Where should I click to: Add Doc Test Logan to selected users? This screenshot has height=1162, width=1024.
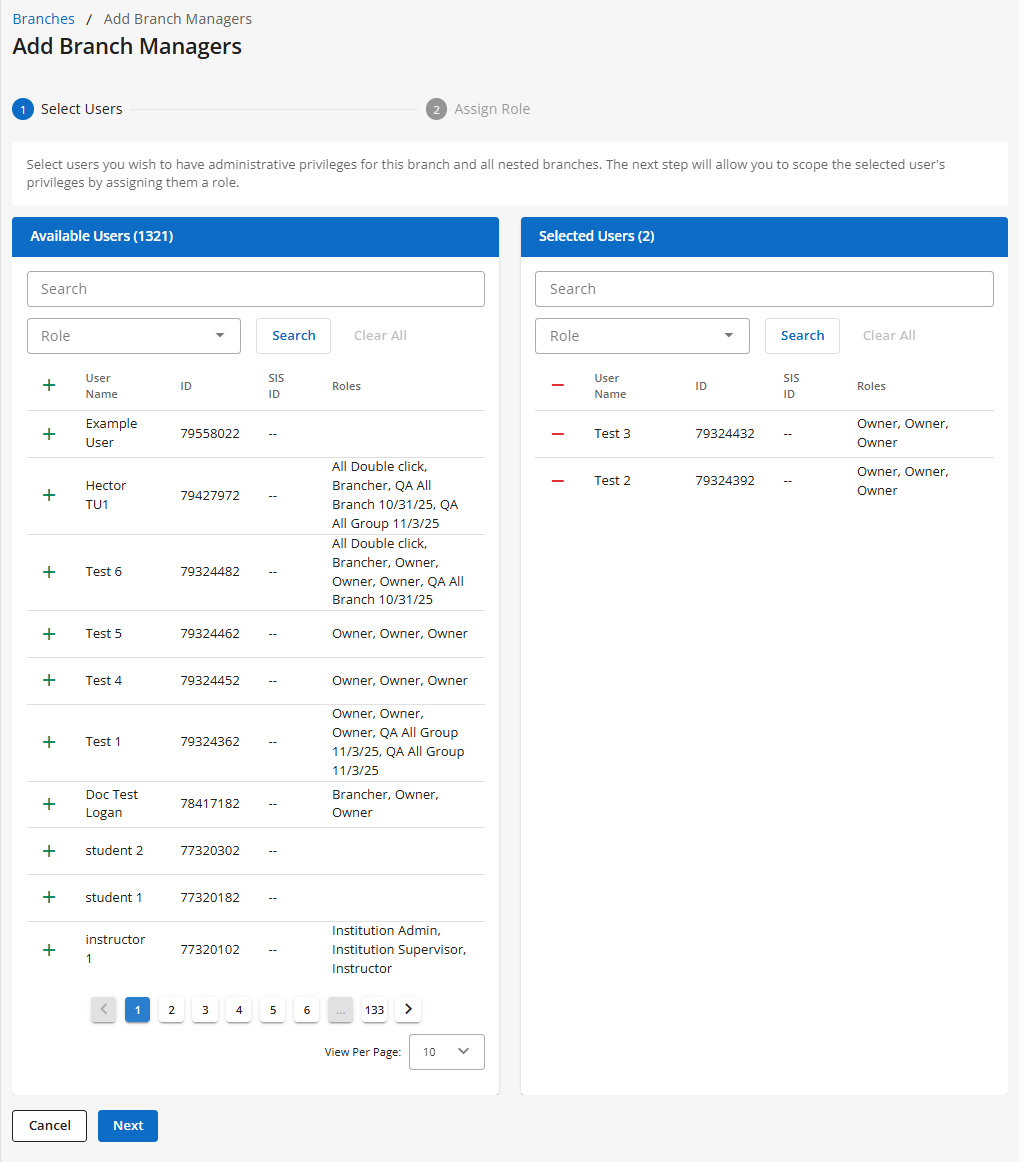[x=49, y=804]
